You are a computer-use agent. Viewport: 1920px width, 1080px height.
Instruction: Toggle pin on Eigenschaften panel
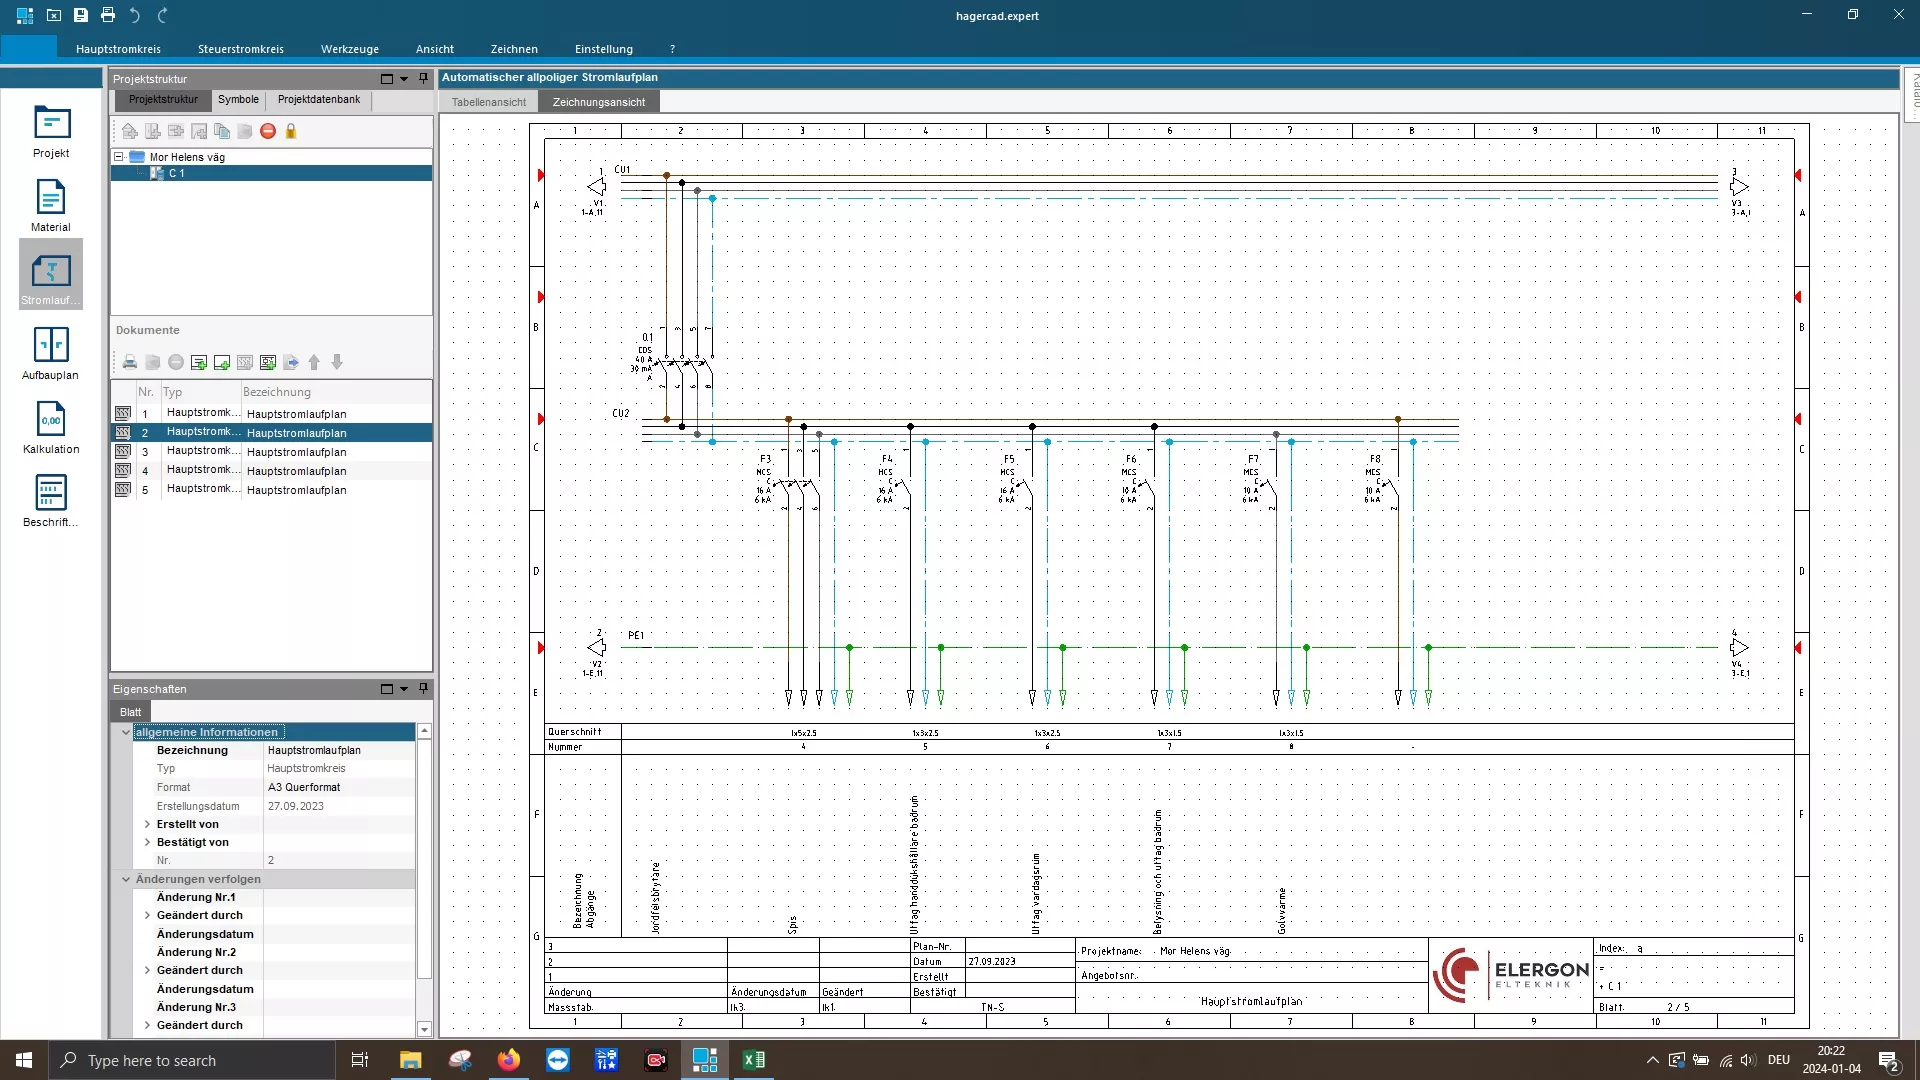click(423, 688)
